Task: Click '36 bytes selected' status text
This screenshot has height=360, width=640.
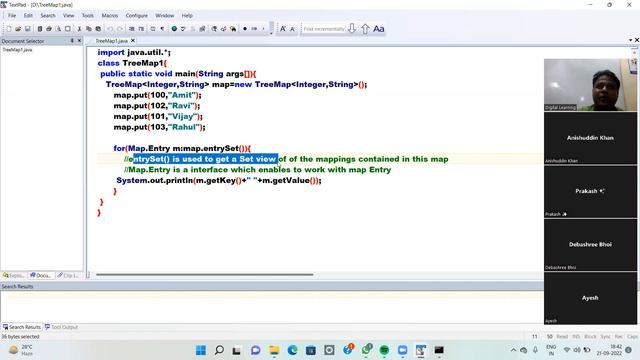Action: tap(20, 337)
